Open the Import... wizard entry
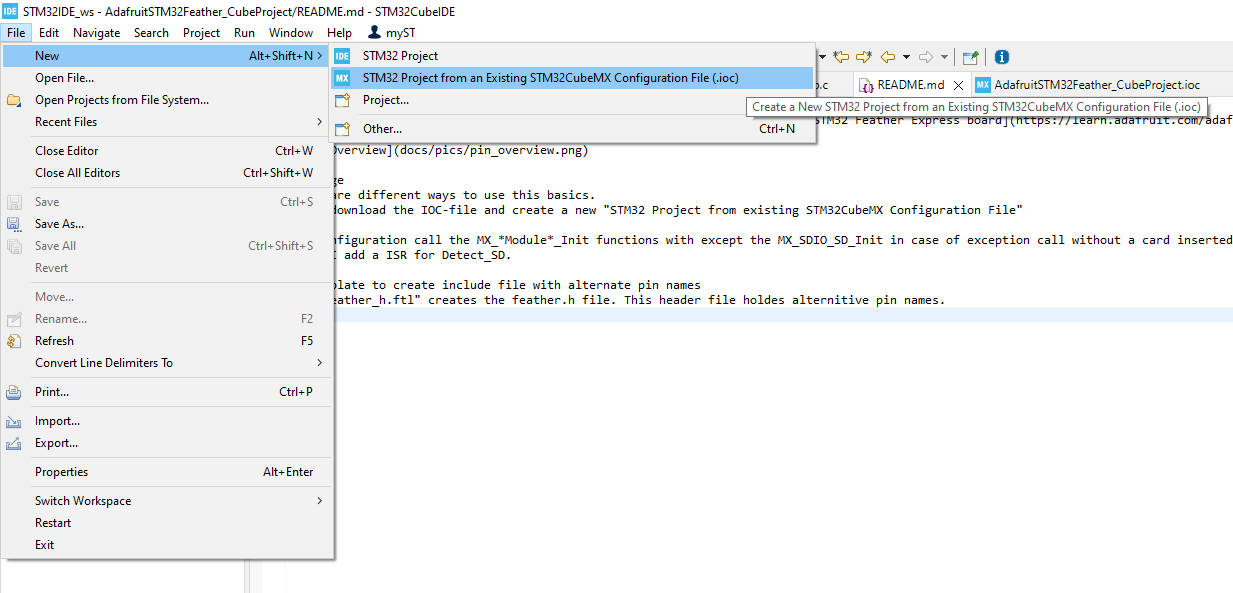 (166, 421)
